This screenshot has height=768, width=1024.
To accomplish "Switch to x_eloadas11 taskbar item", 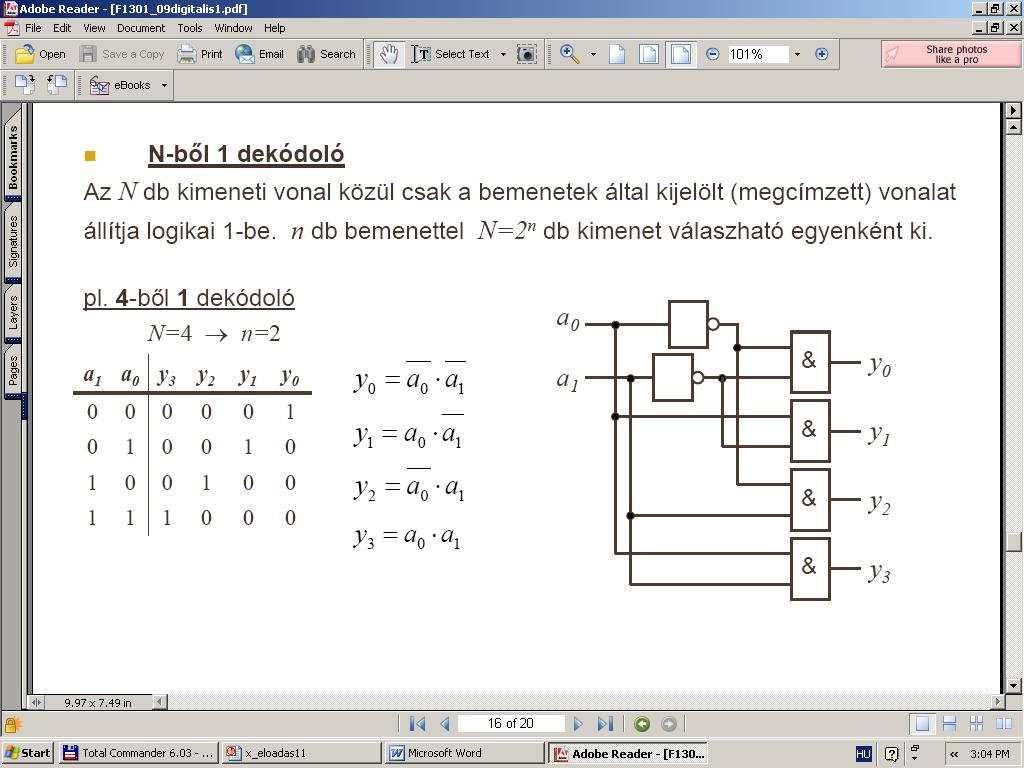I will pyautogui.click(x=300, y=753).
